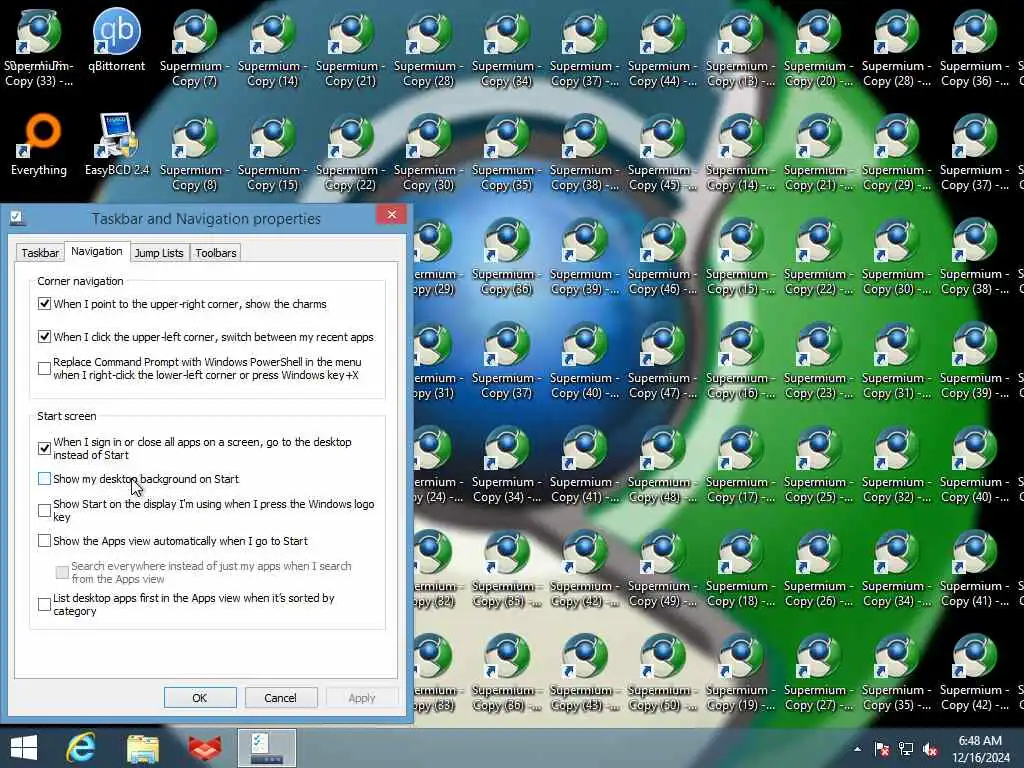Select the Supermium - Copy (46) desktop icon
This screenshot has width=1024, height=768.
tap(662, 257)
